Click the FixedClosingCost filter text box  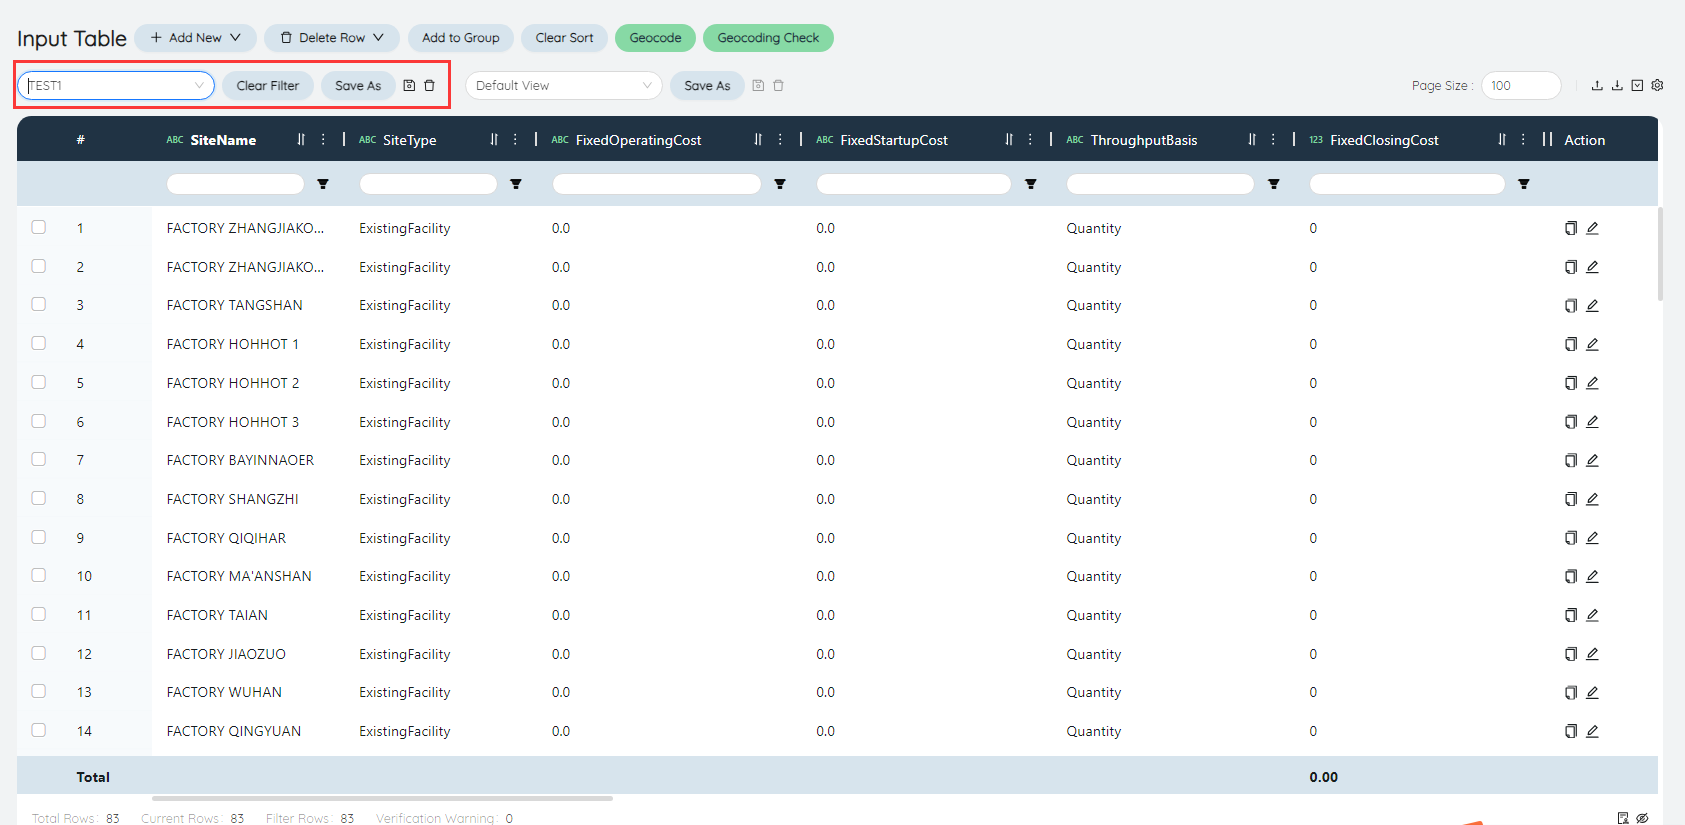[1407, 184]
